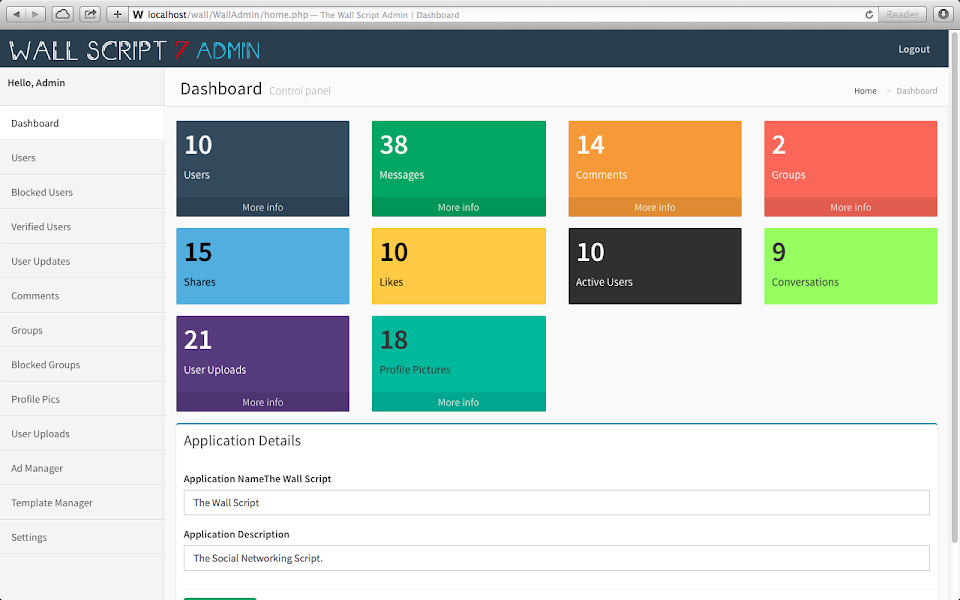
Task: Select Dashboard in the sidebar
Action: tap(82, 123)
